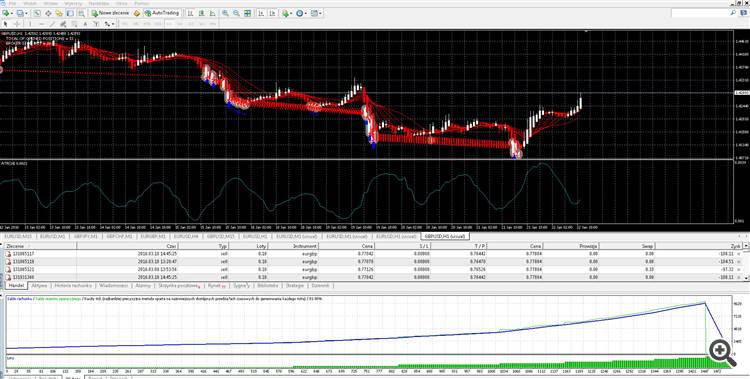750x379 pixels.
Task: Open the Market Watch toolbar icon
Action: (x=37, y=13)
